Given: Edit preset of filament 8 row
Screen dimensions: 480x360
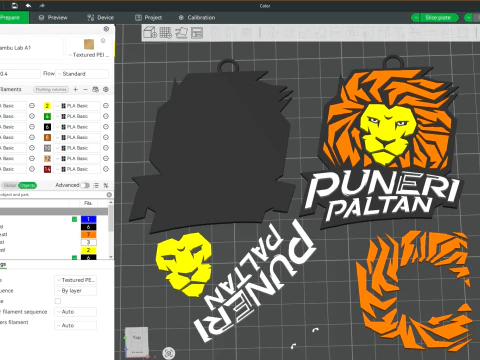Looking at the screenshot, I should click(106, 137).
